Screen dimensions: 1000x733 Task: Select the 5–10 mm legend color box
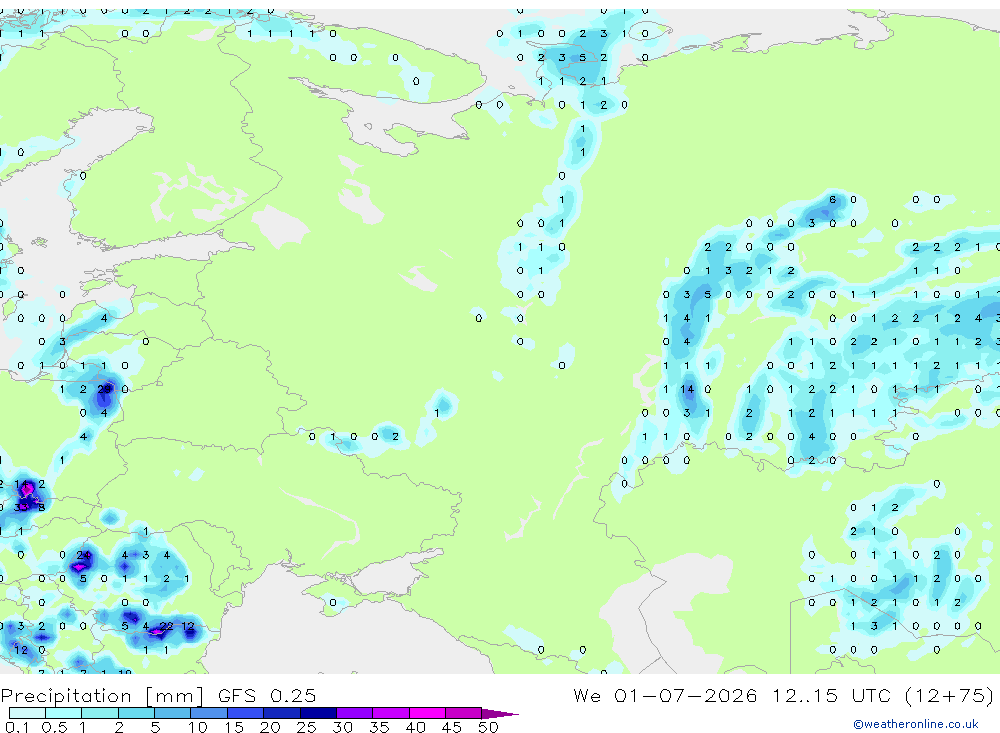click(173, 713)
